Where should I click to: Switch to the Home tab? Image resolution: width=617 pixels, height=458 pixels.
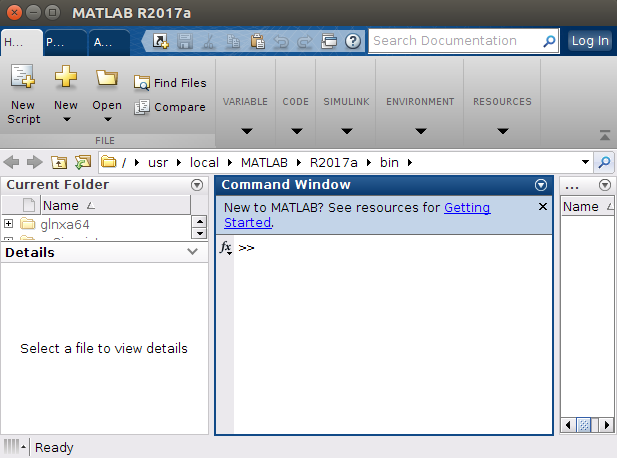(x=22, y=42)
